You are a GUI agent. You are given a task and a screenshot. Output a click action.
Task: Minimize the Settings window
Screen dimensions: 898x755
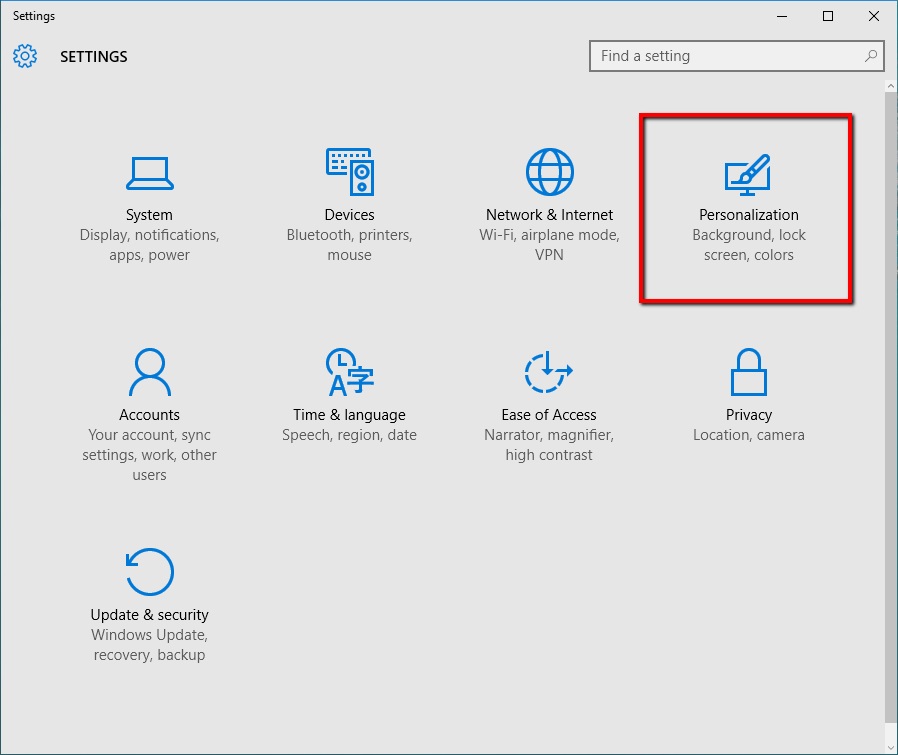tap(782, 16)
